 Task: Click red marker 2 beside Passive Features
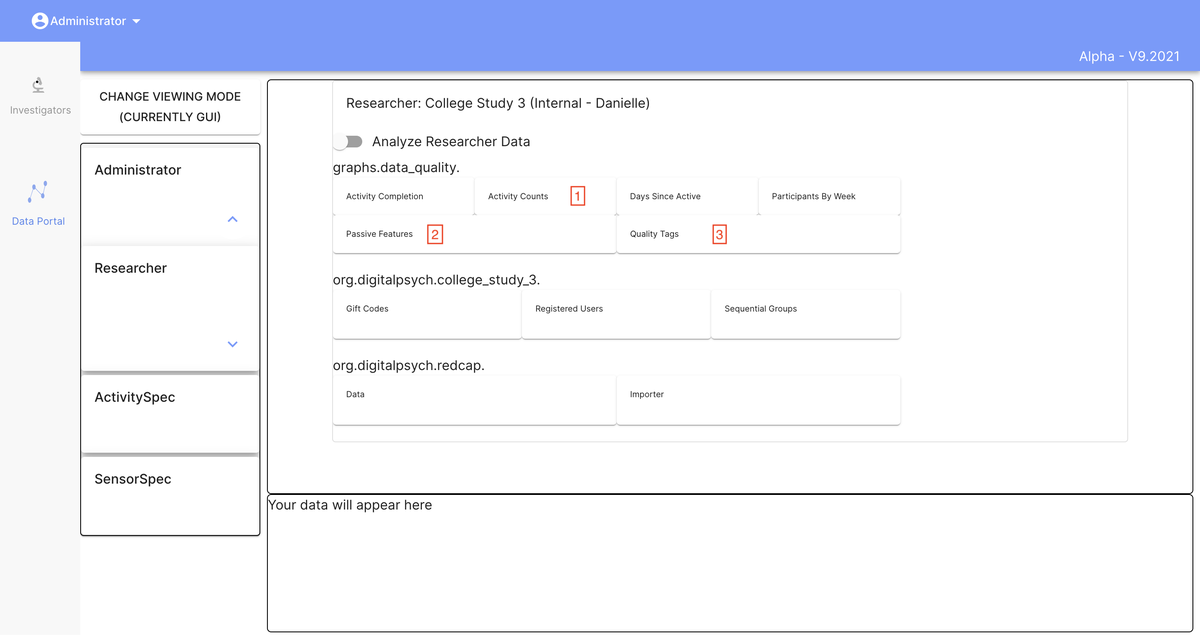(x=436, y=233)
